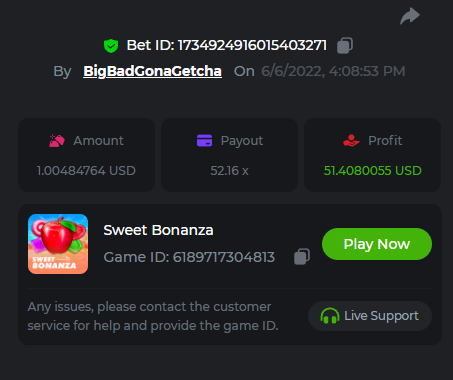Click the pink Amount coins icon
The image size is (453, 380).
tap(57, 141)
